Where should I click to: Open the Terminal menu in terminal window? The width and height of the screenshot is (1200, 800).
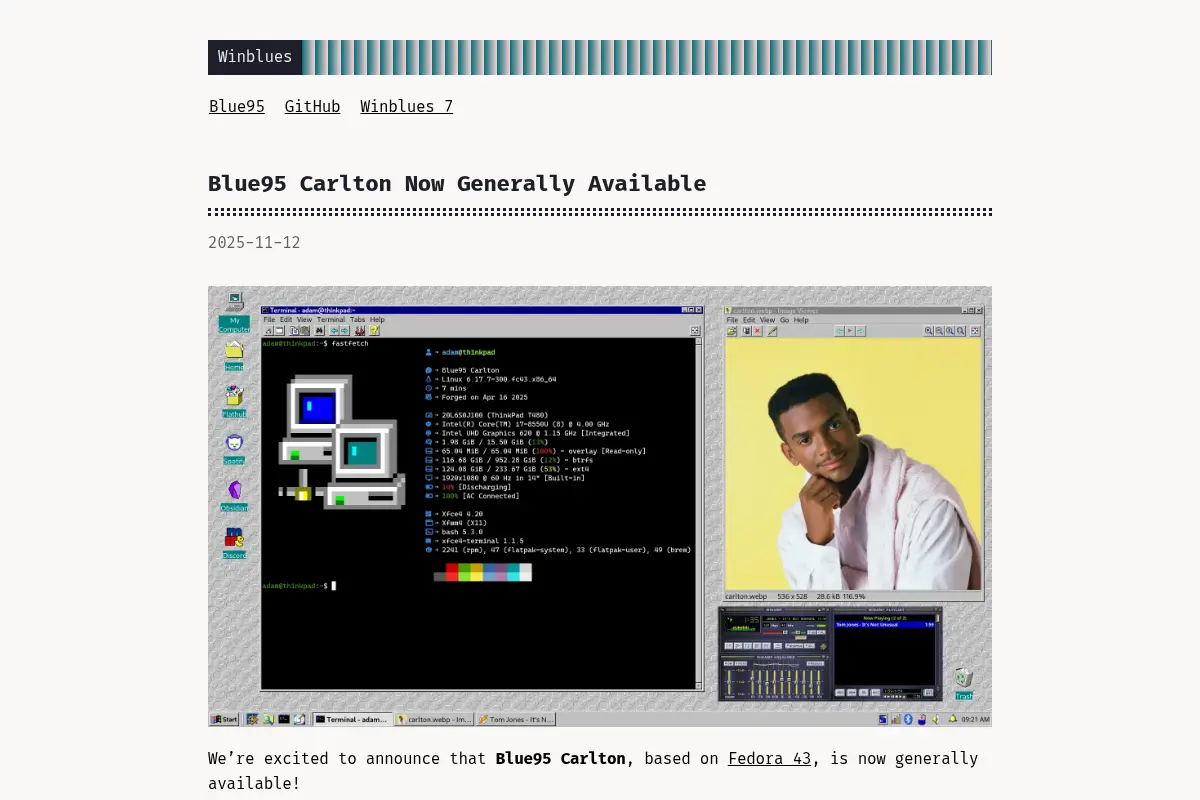331,320
